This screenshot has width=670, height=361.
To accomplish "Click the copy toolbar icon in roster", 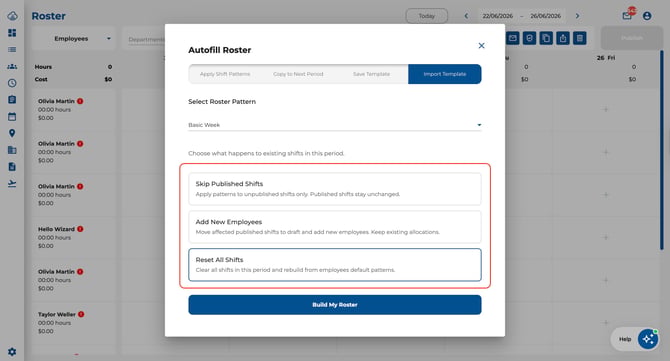I will tap(546, 38).
